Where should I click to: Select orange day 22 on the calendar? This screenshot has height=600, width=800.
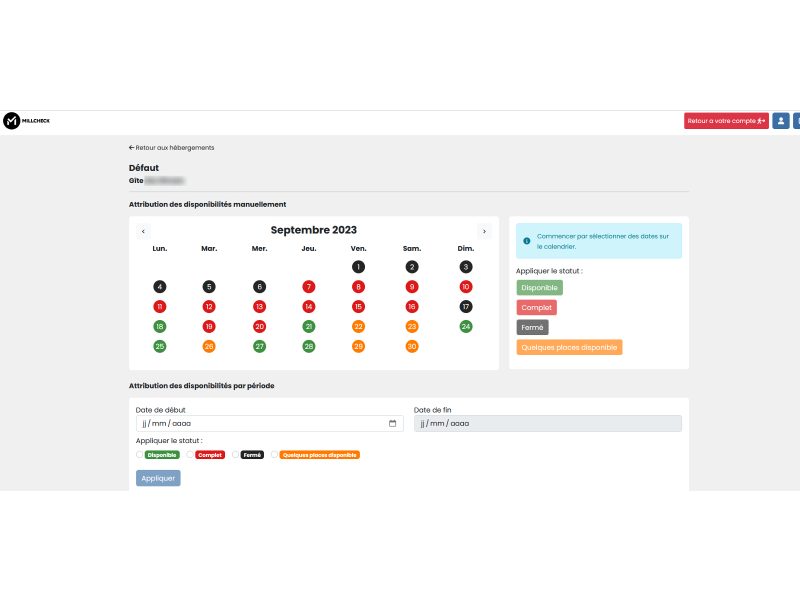click(358, 327)
